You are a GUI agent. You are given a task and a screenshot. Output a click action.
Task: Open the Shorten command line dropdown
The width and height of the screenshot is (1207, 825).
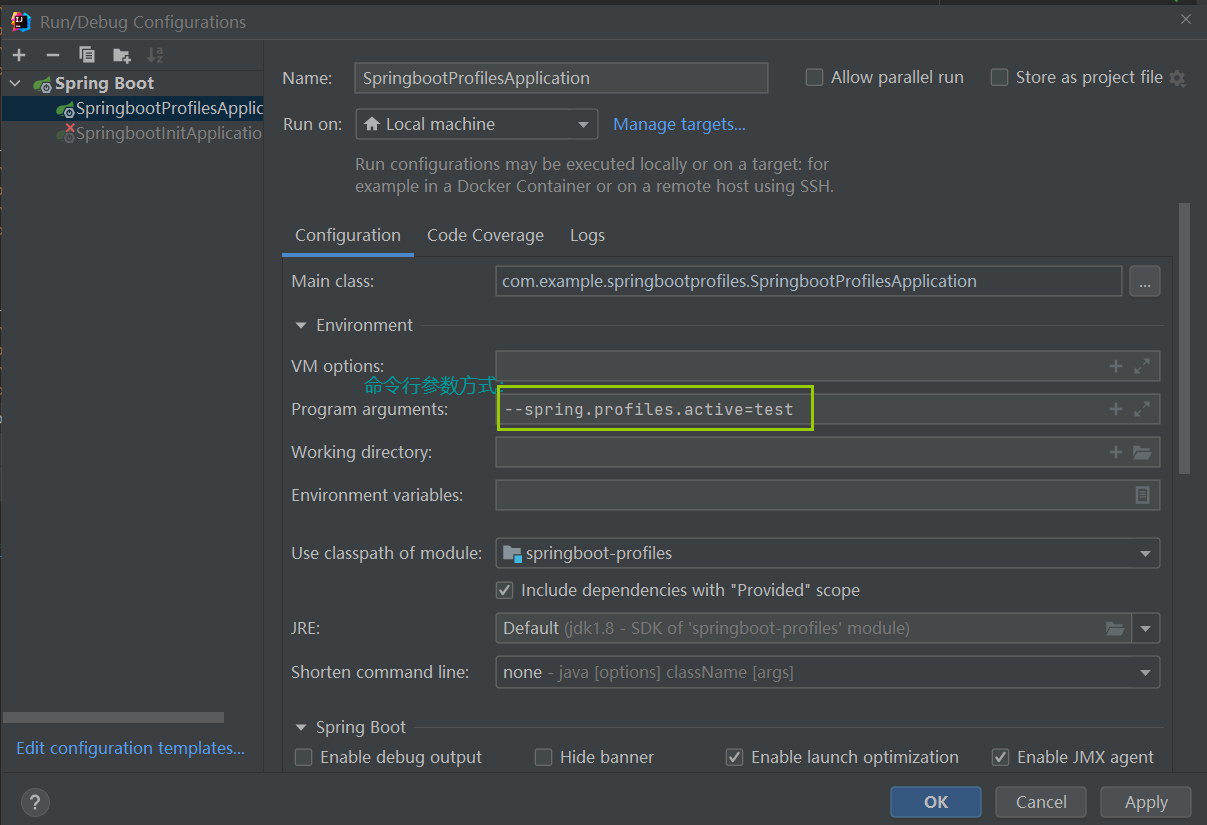point(828,672)
